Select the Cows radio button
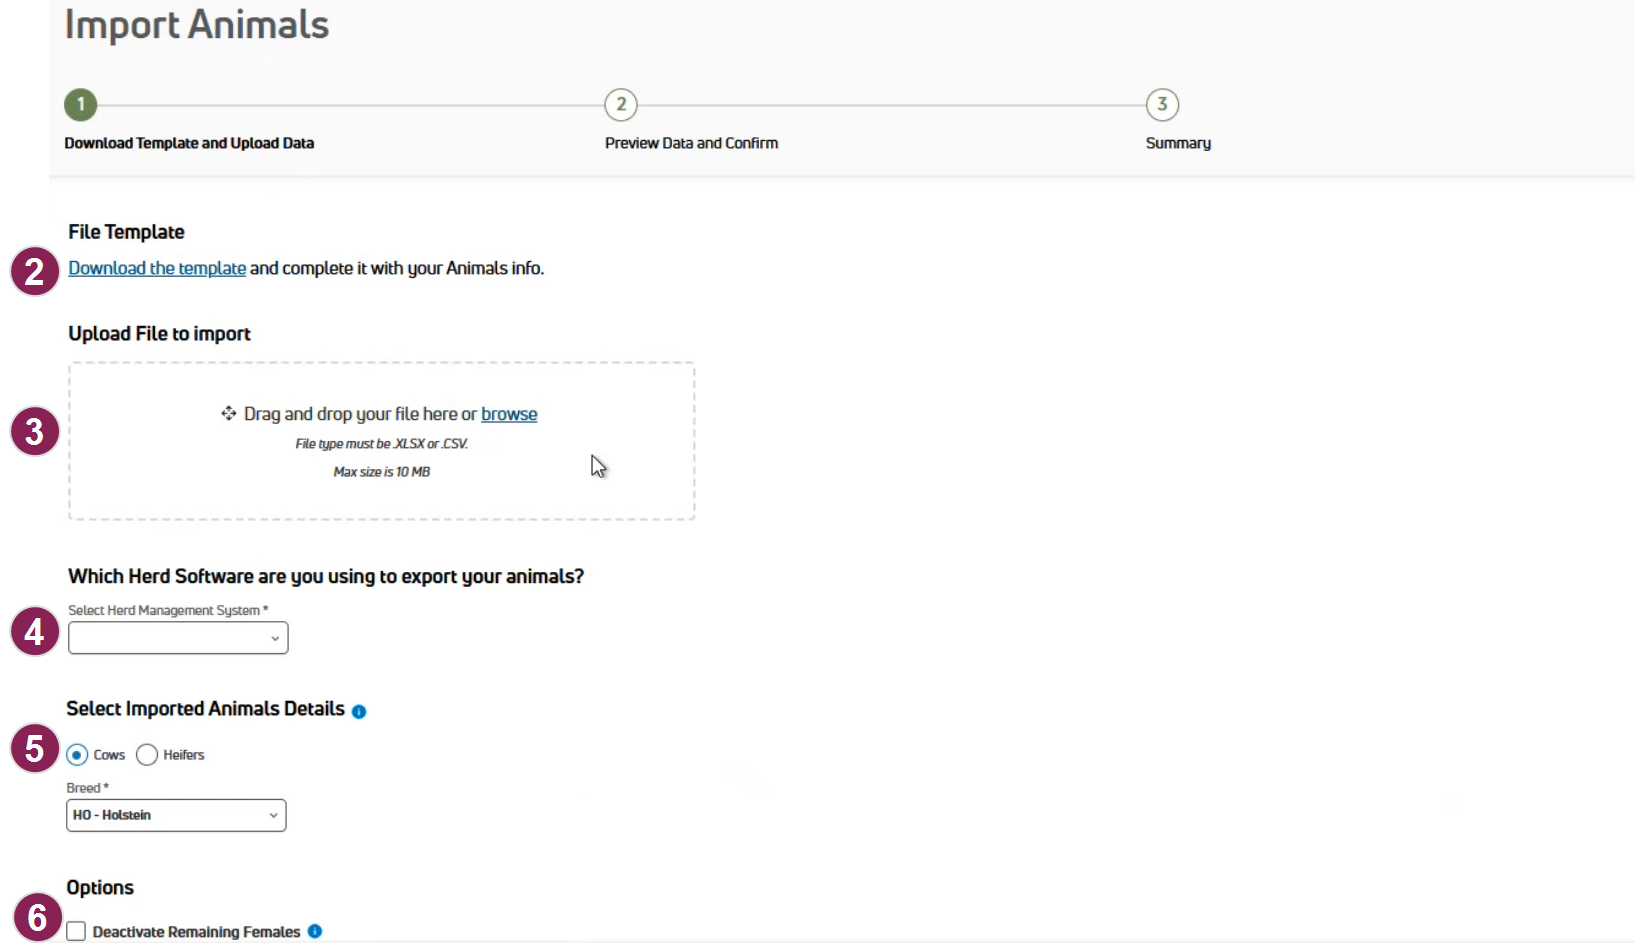This screenshot has width=1635, height=943. point(77,755)
